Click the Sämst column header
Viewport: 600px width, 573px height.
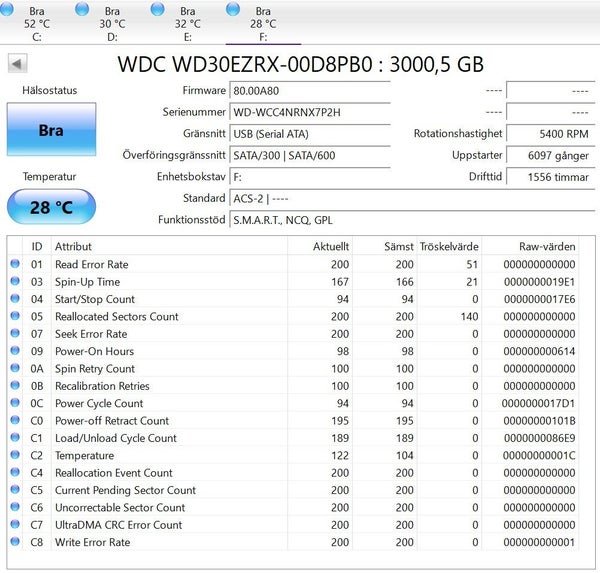(385, 246)
